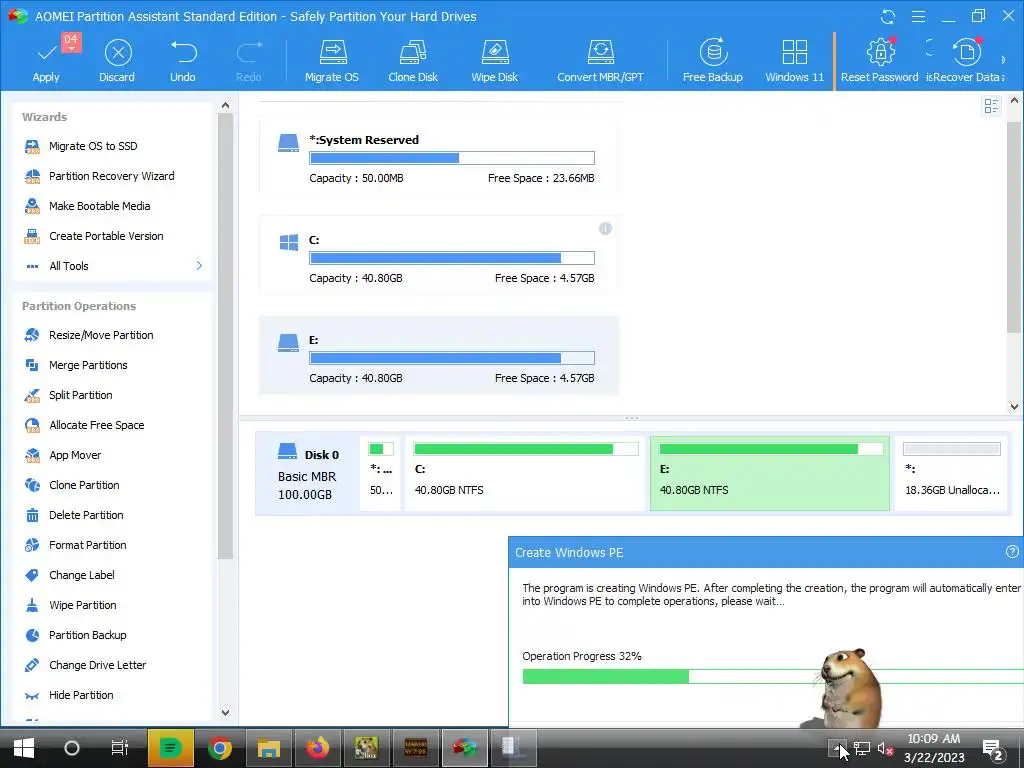The width and height of the screenshot is (1024, 768).
Task: Select small 50MB reserved block in disk map
Action: (381, 473)
